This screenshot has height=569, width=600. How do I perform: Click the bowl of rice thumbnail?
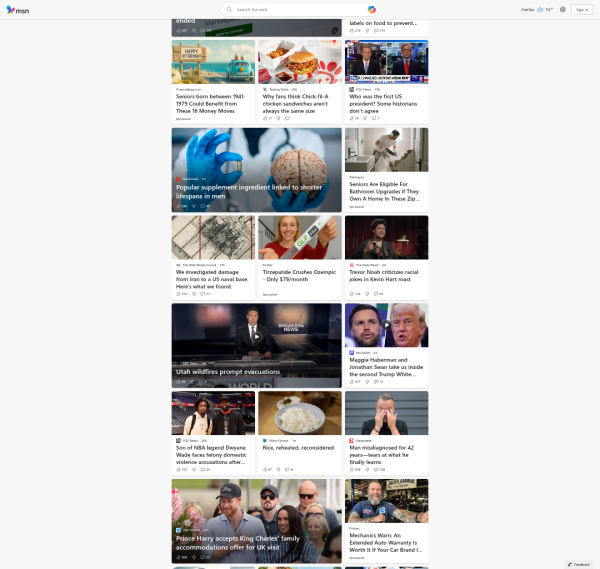[300, 413]
